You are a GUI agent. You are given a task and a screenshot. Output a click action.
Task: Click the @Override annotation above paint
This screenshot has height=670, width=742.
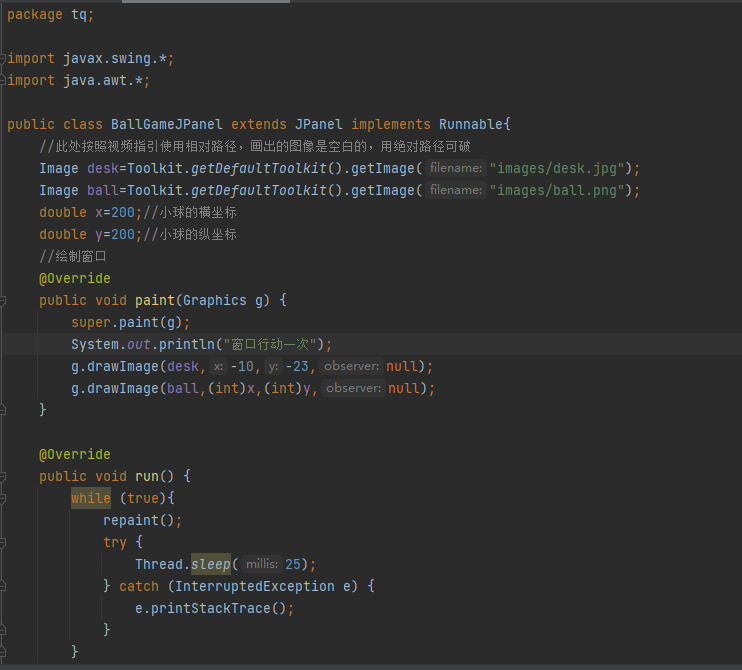click(75, 279)
